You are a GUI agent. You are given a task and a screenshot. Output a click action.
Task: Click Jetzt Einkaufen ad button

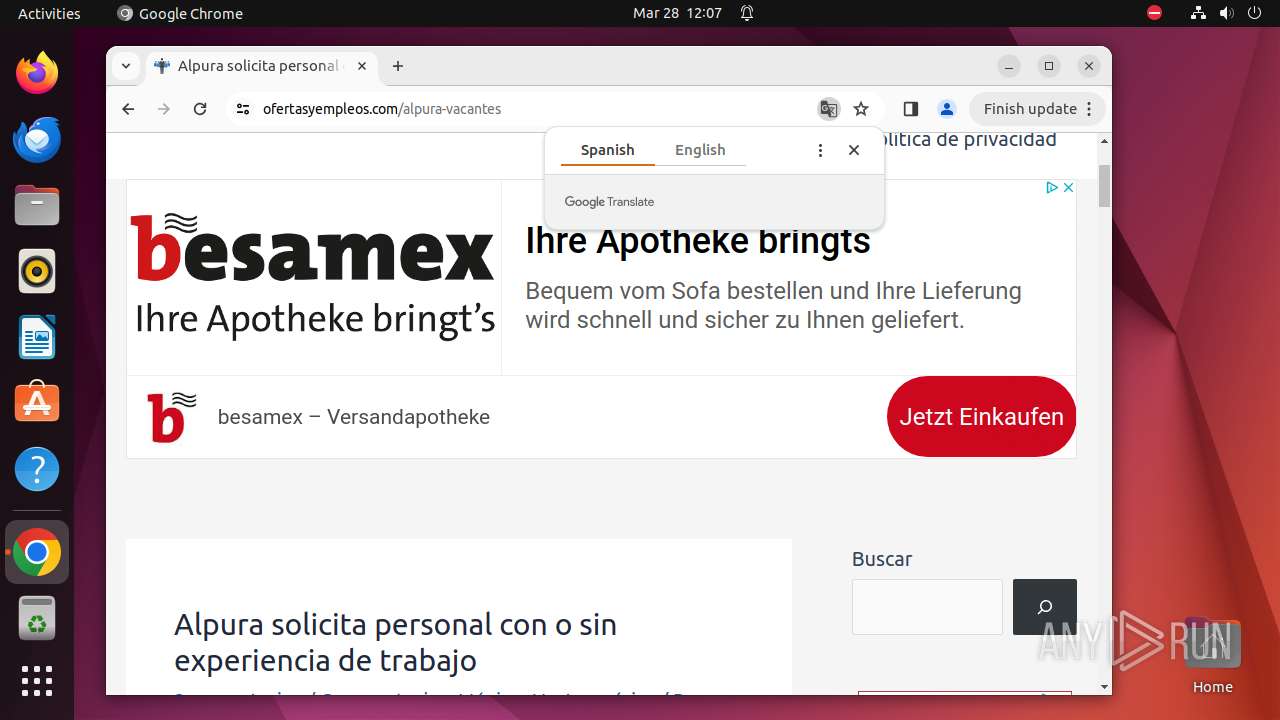pos(981,417)
